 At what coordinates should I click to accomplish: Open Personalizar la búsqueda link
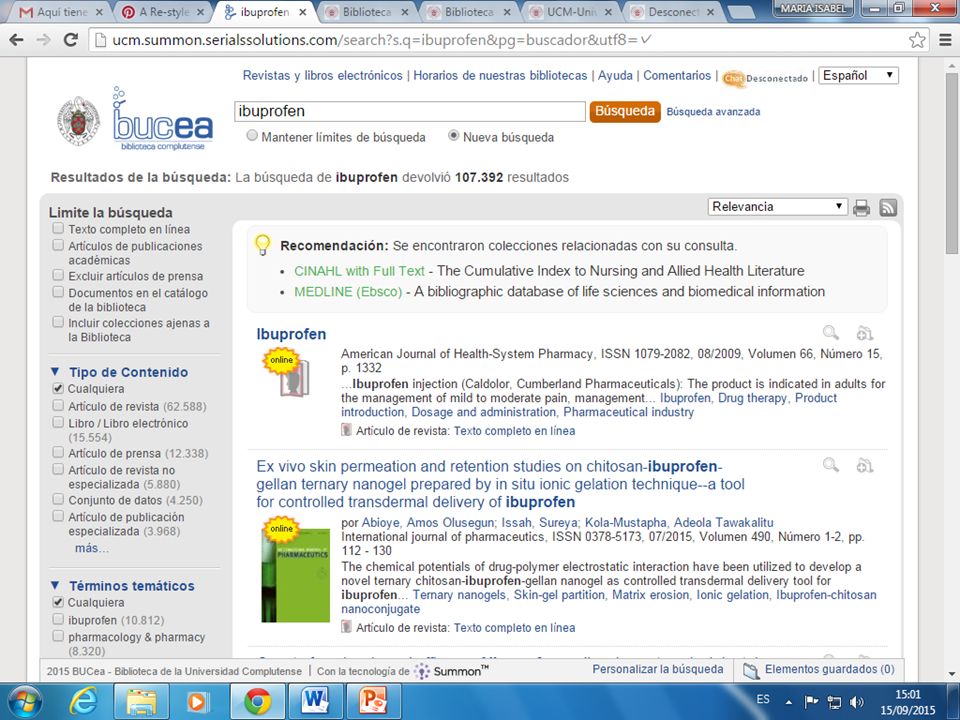tap(658, 670)
